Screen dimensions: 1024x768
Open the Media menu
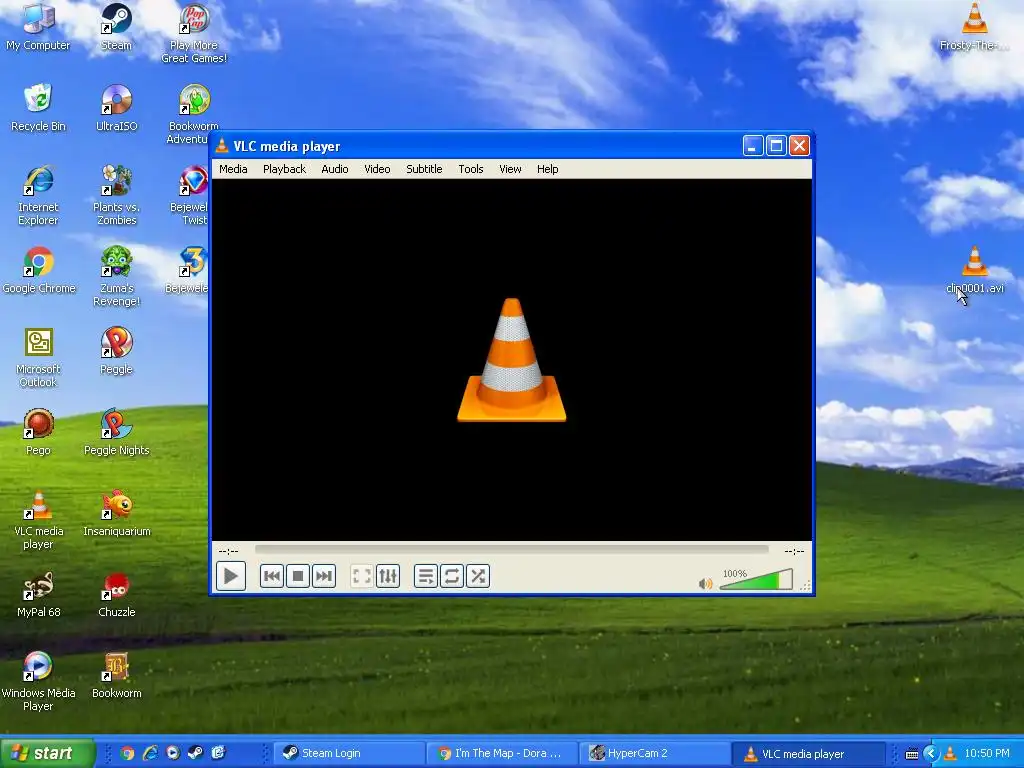tap(233, 169)
